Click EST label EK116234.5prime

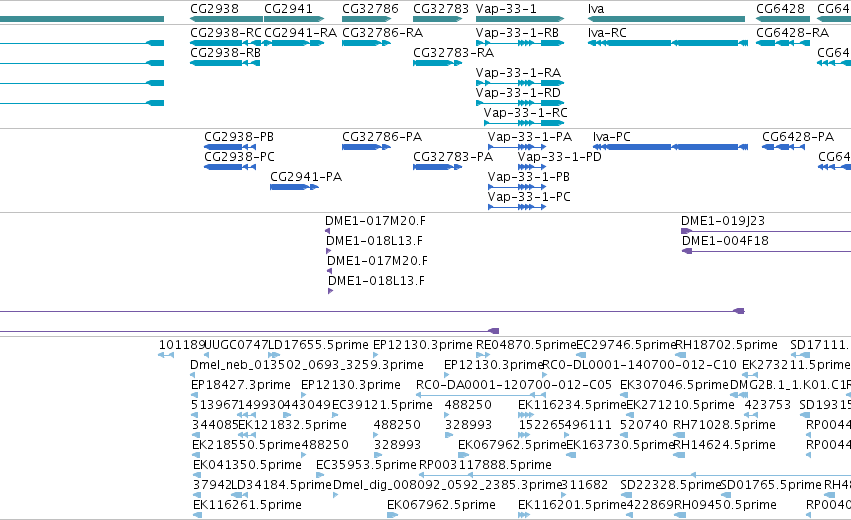tap(572, 405)
